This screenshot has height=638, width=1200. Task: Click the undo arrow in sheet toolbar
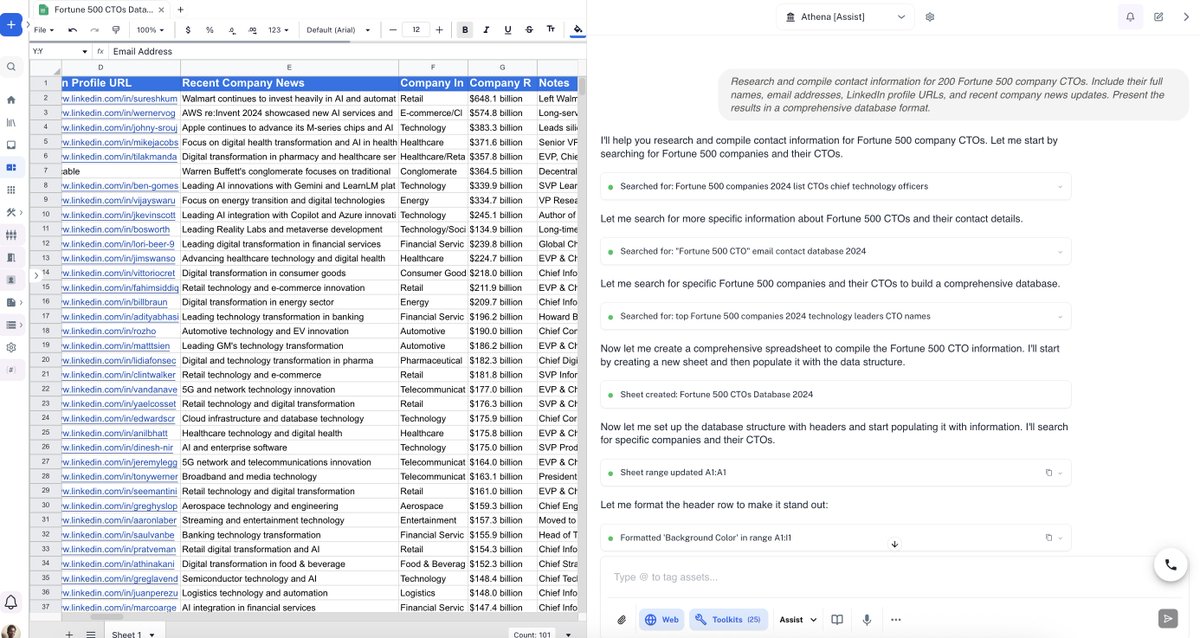[x=73, y=30]
